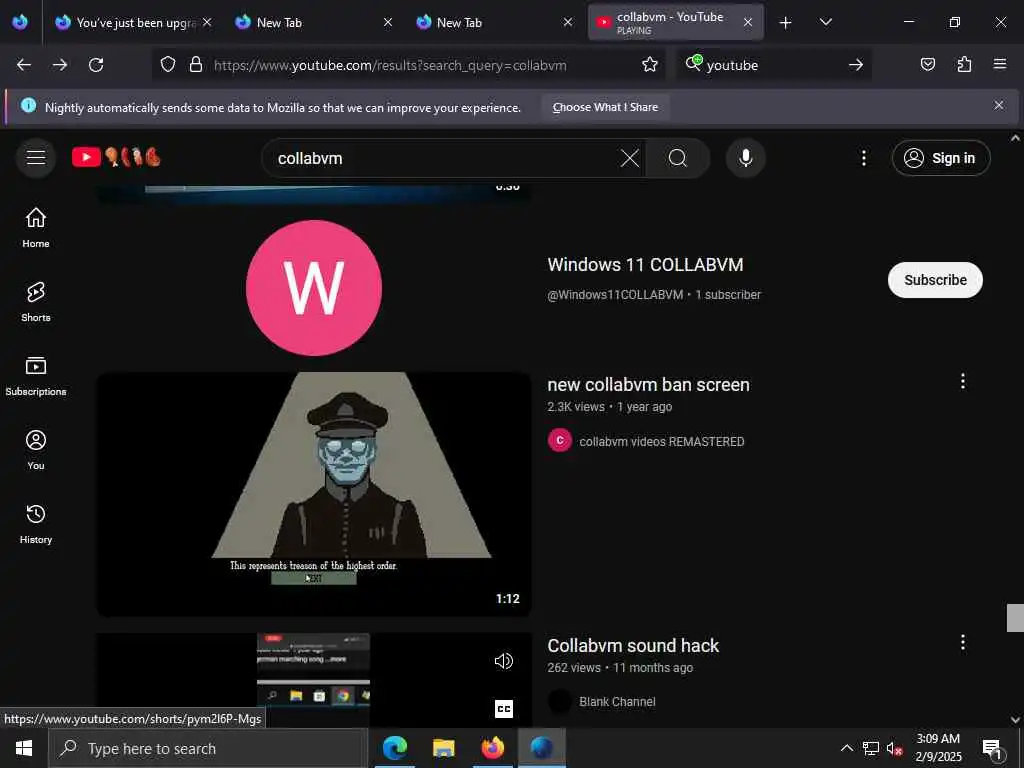The height and width of the screenshot is (768, 1024).
Task: Open Shorts in the sidebar
Action: coord(36,302)
